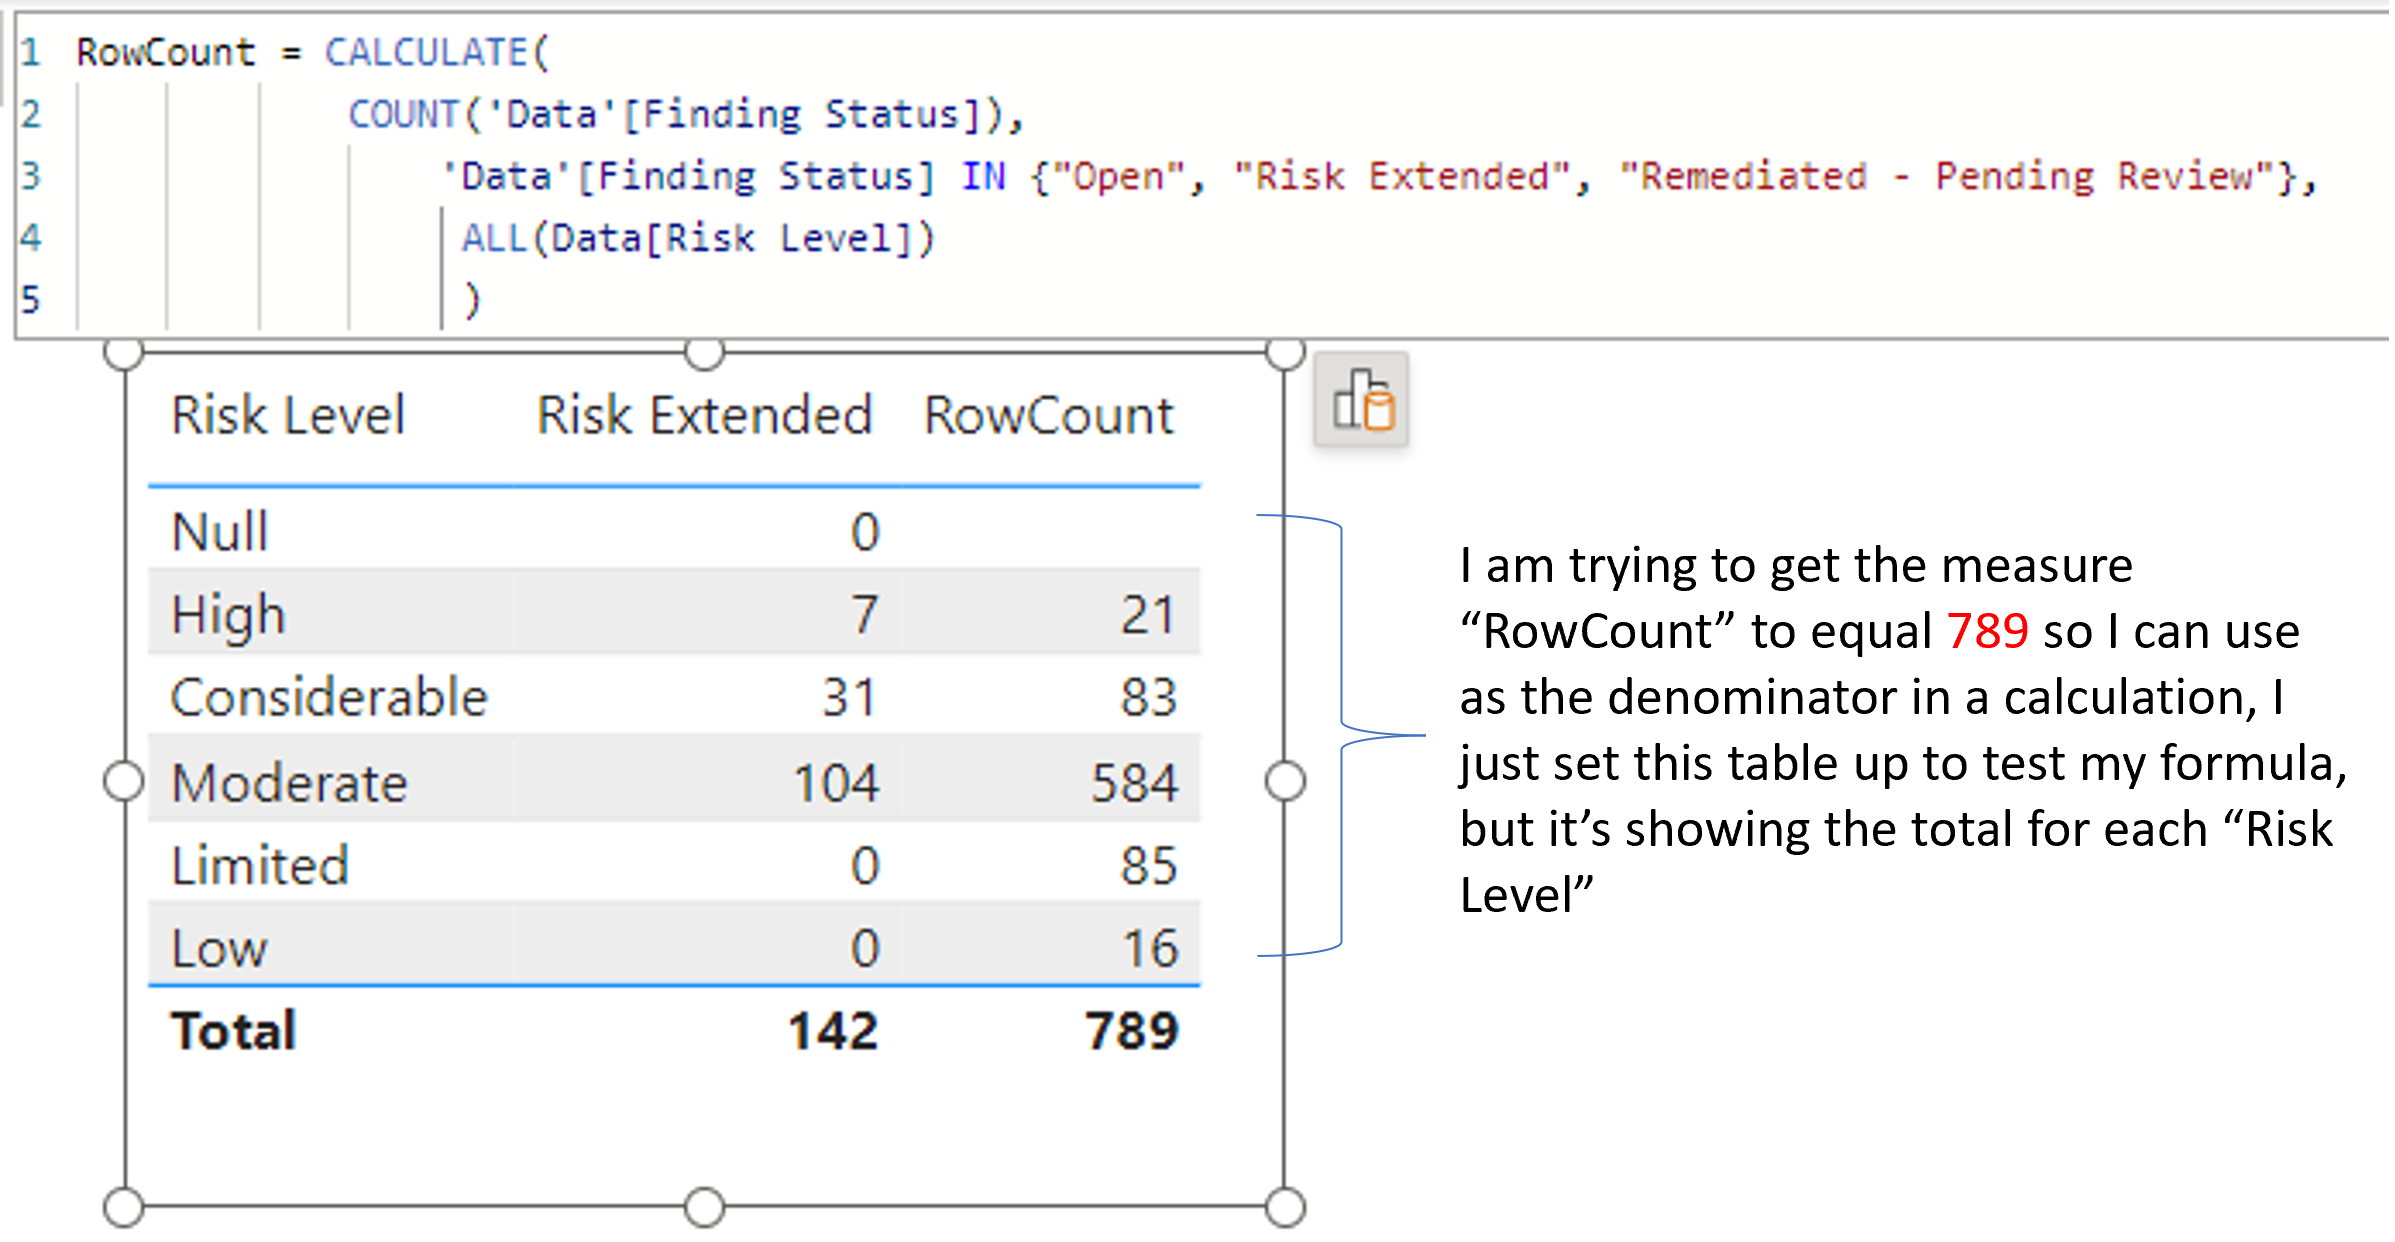
Task: Click Moderate's Risk Extended value 104
Action: point(836,782)
